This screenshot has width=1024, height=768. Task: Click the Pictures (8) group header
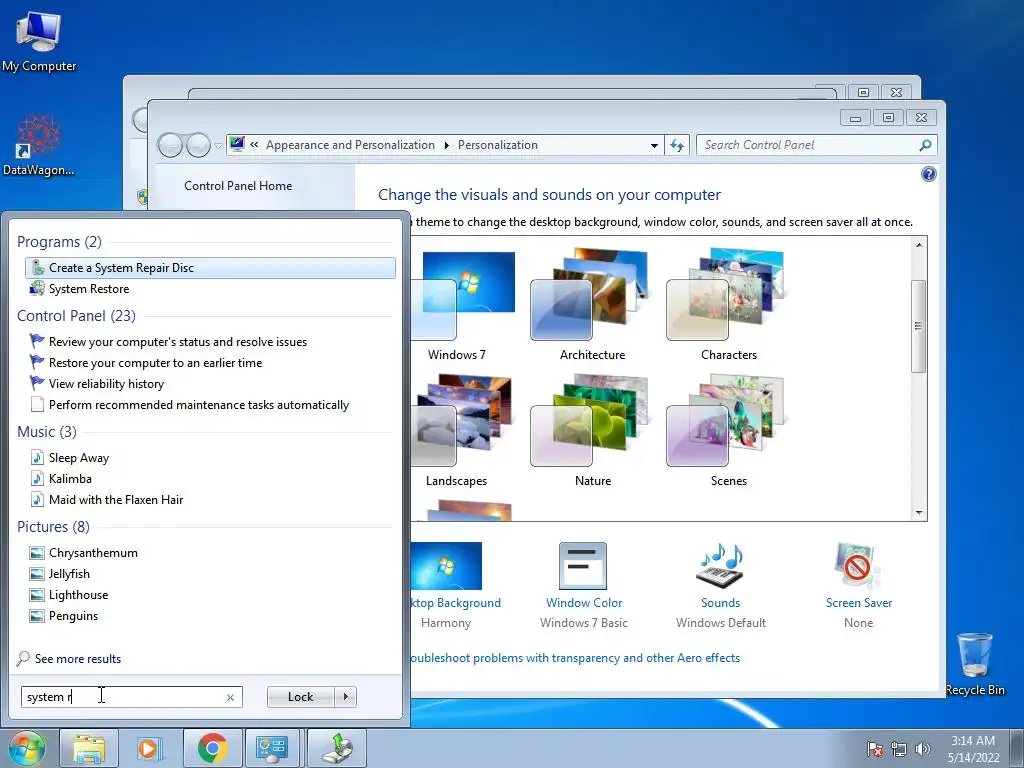point(54,526)
